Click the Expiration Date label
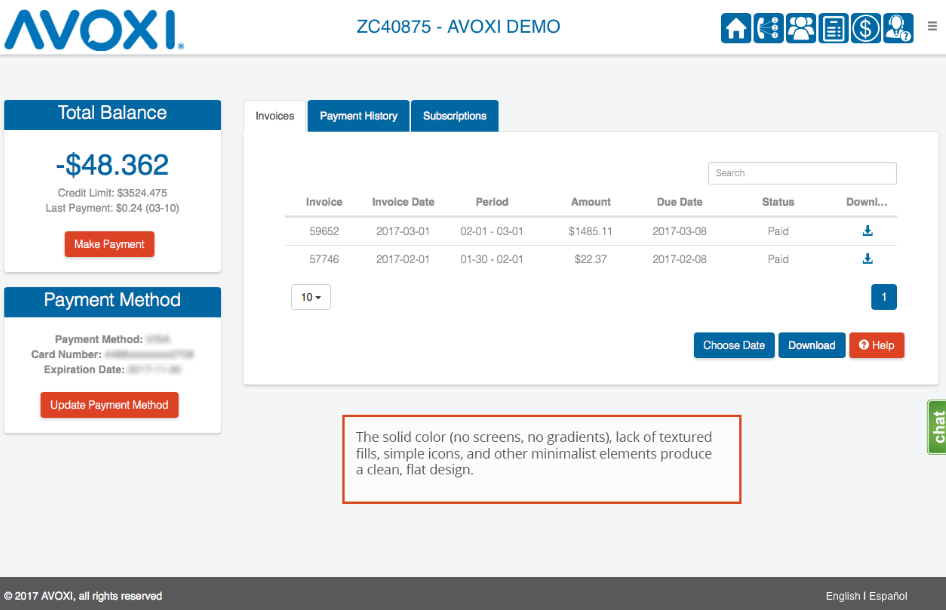946x610 pixels. click(84, 369)
